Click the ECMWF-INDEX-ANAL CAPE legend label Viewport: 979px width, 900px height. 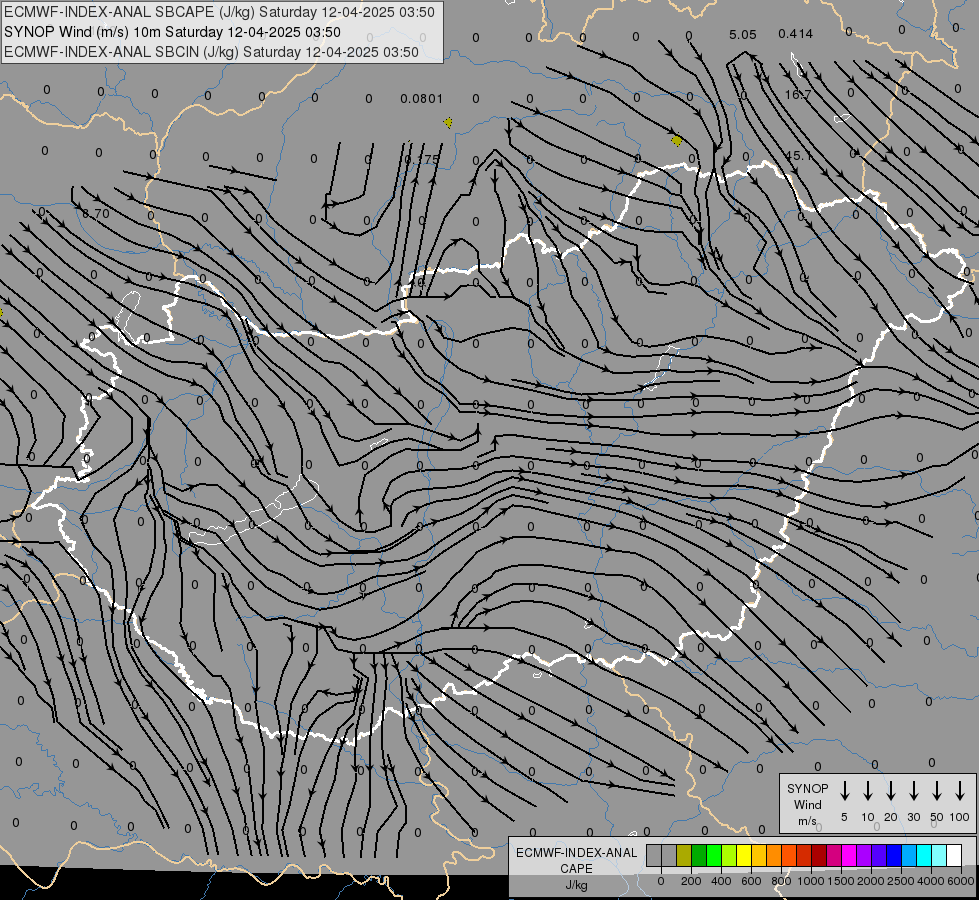pos(576,860)
